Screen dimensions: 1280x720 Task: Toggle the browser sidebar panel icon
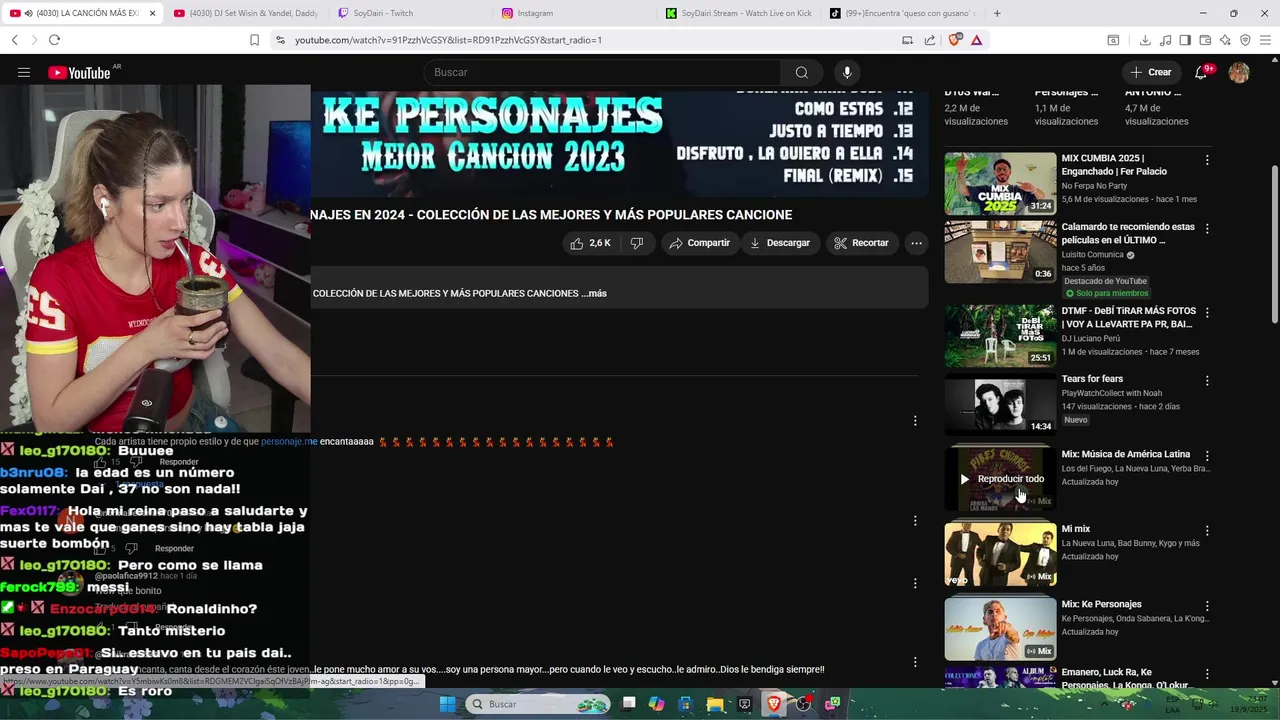(x=1185, y=40)
